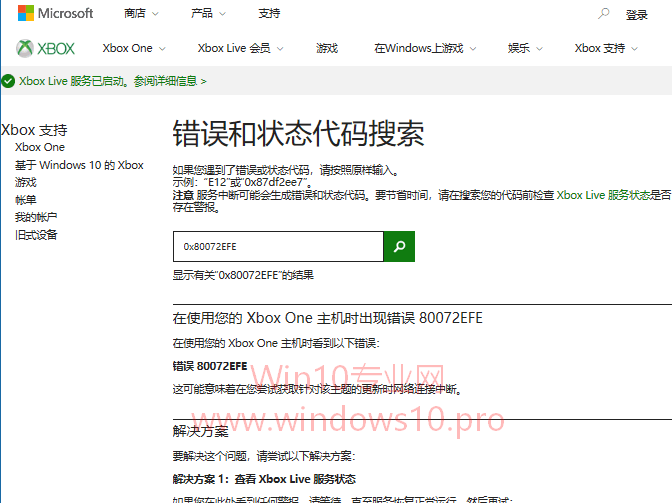The height and width of the screenshot is (503, 672).
Task: Select 基于 Windows 10 的 Xbox sidebar link
Action: pos(79,165)
